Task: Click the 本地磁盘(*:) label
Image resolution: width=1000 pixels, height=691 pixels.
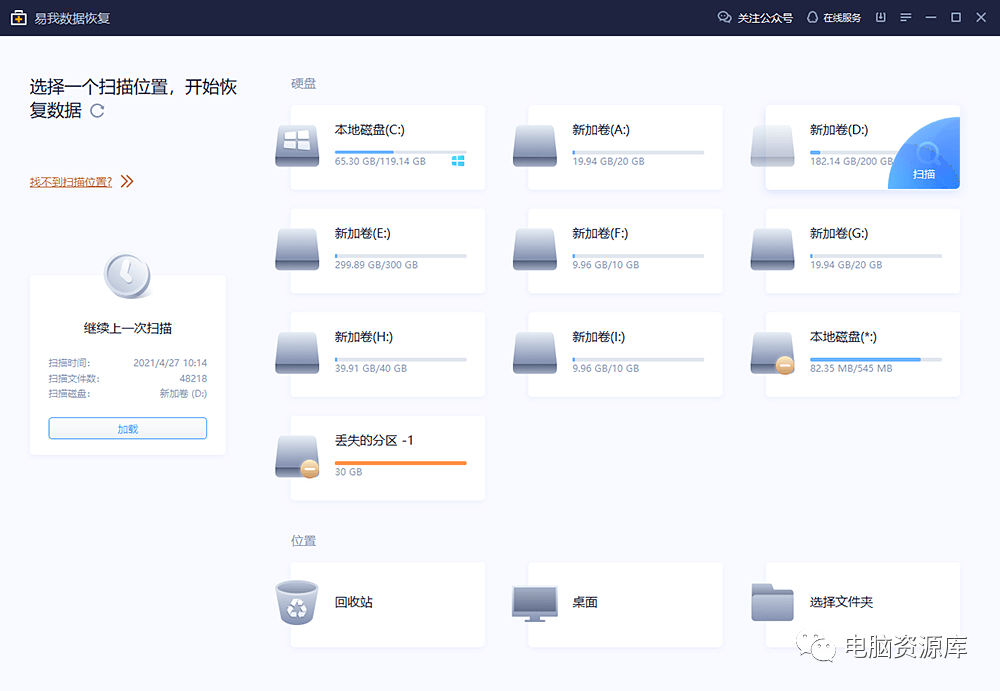Action: (x=843, y=337)
